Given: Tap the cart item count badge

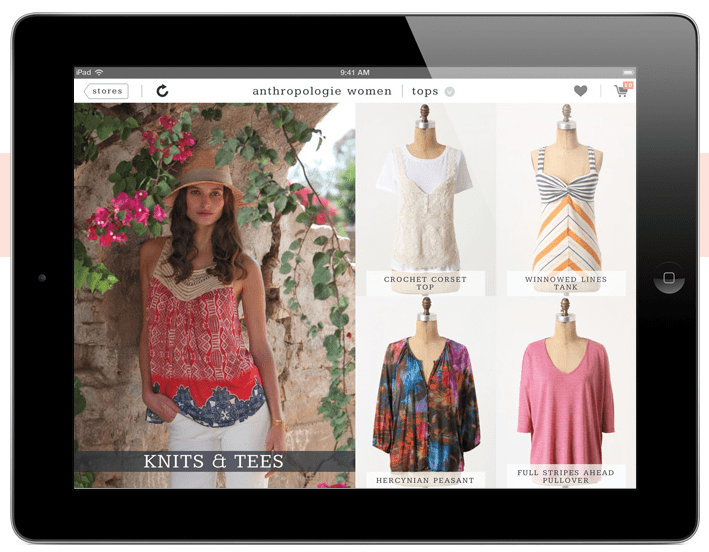Looking at the screenshot, I should (628, 85).
